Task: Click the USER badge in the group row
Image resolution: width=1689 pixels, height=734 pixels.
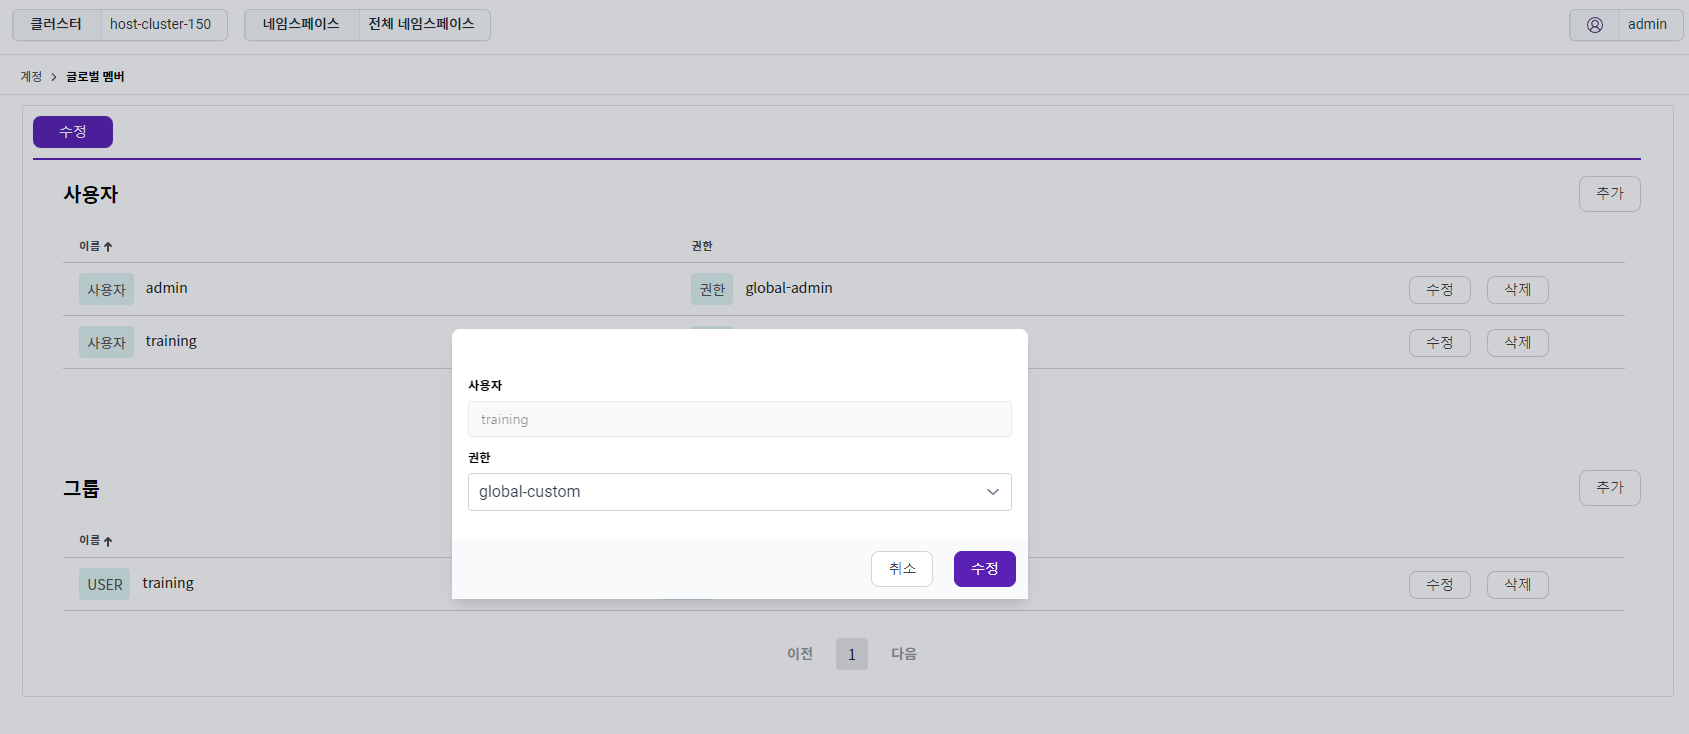Action: (x=105, y=585)
